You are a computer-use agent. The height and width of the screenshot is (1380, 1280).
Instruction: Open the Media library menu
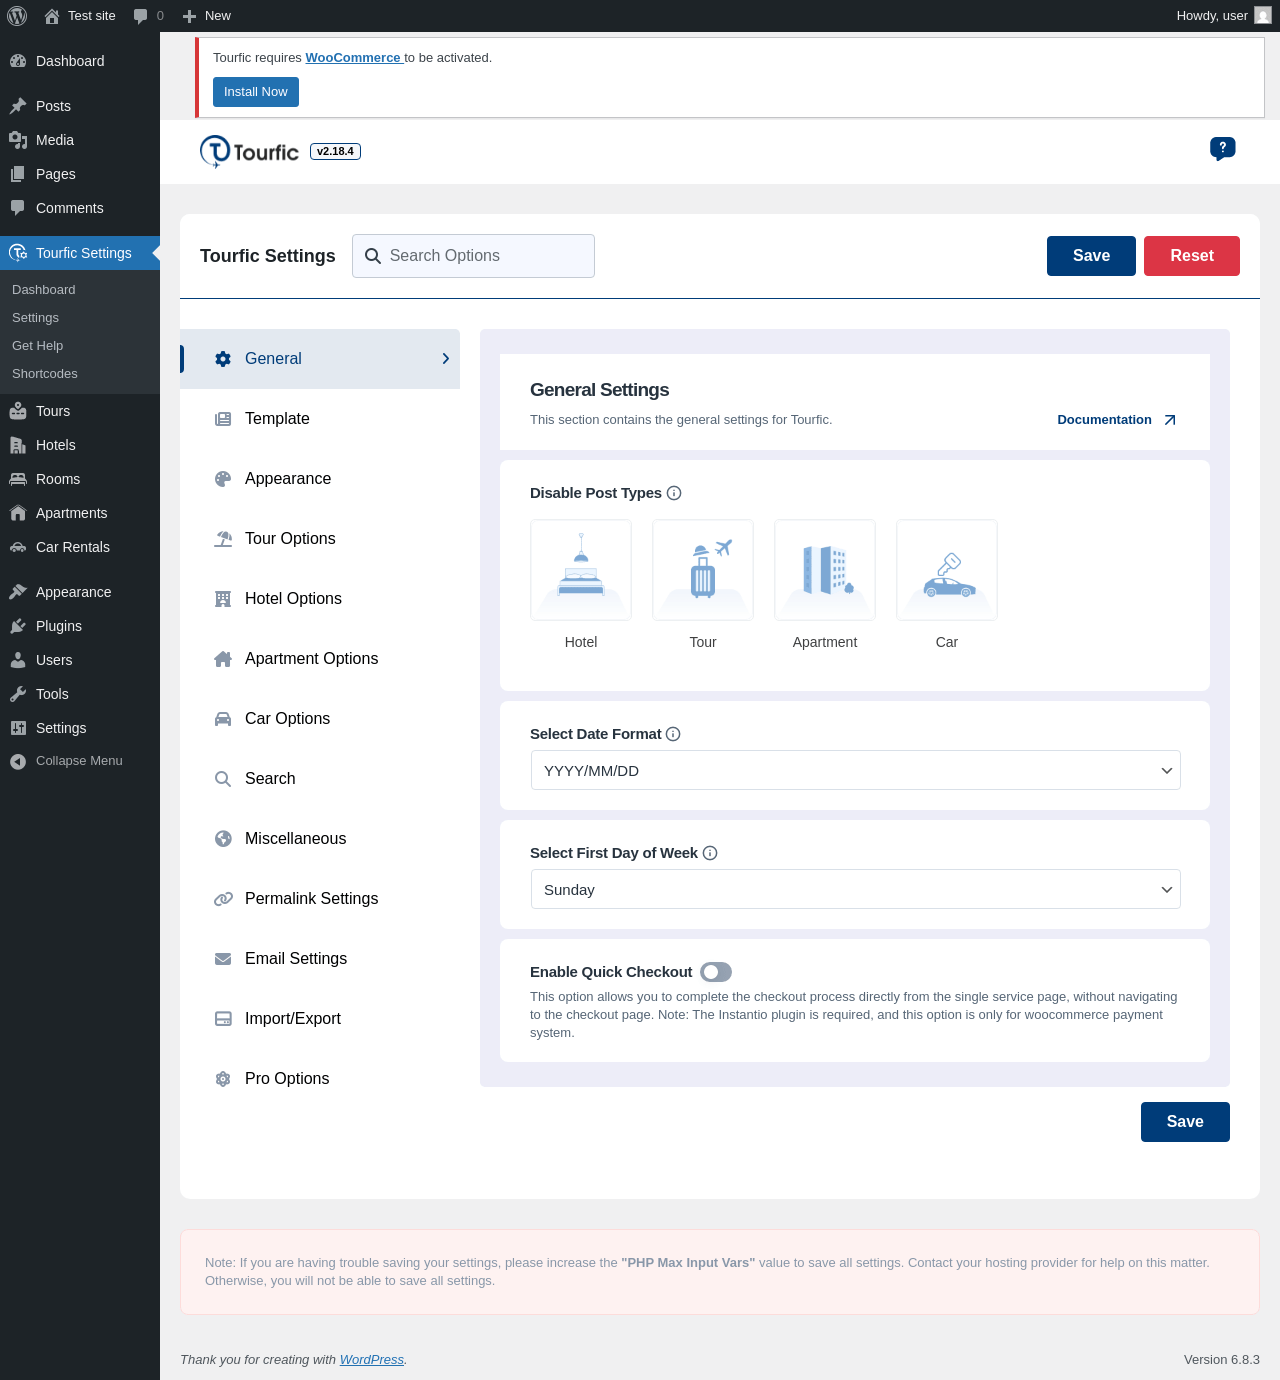(80, 140)
